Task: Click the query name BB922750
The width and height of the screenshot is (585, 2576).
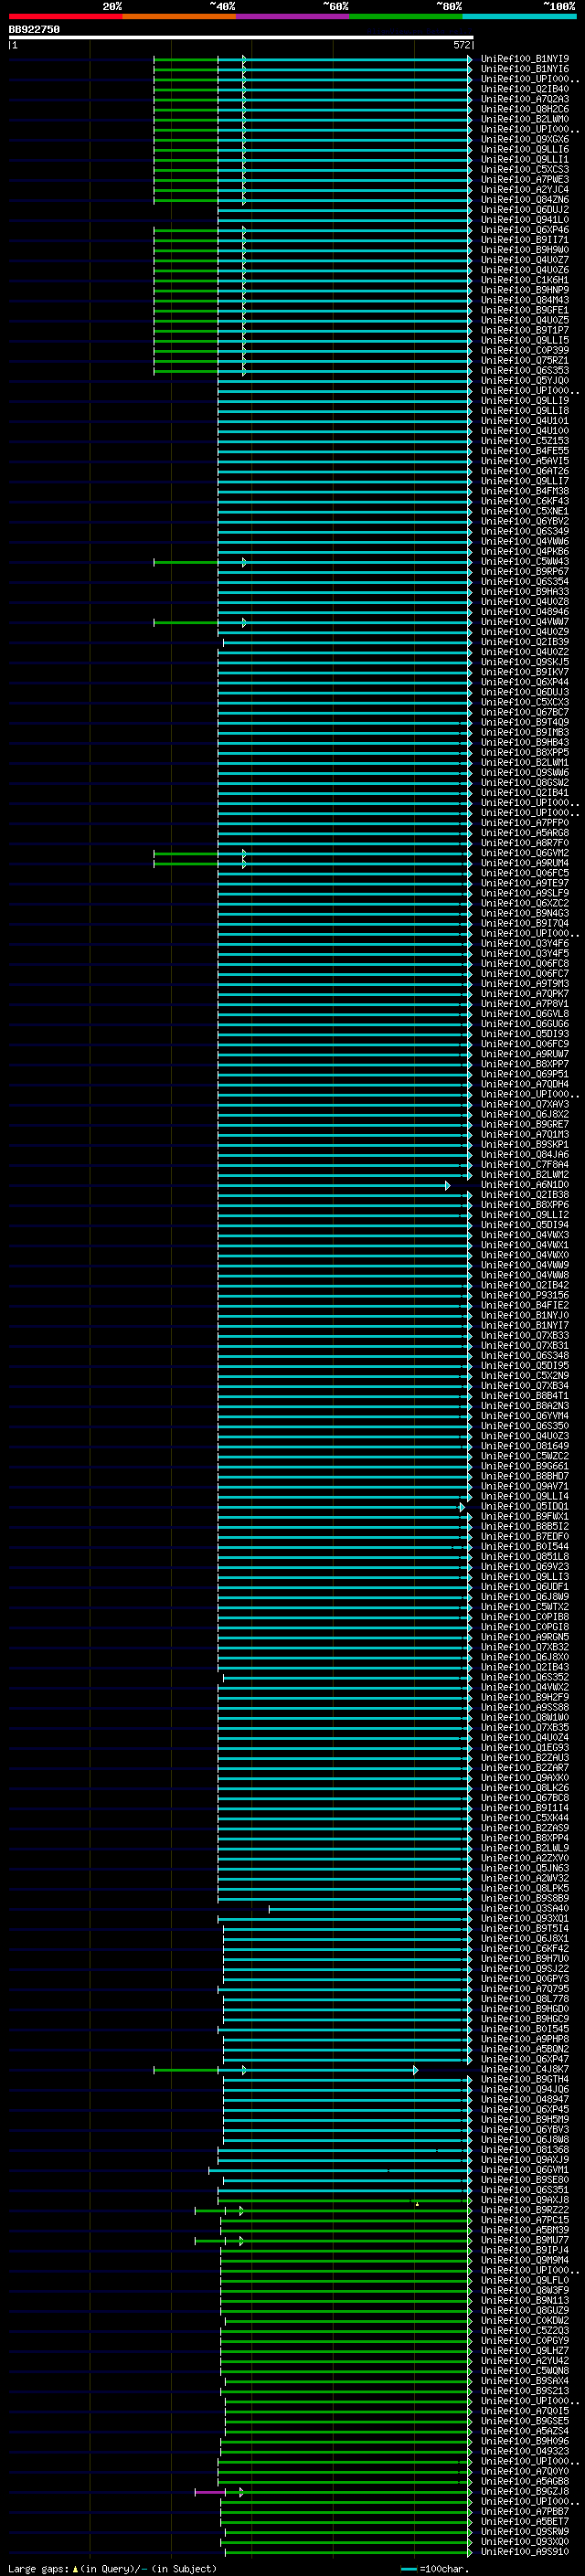Action: (34, 30)
